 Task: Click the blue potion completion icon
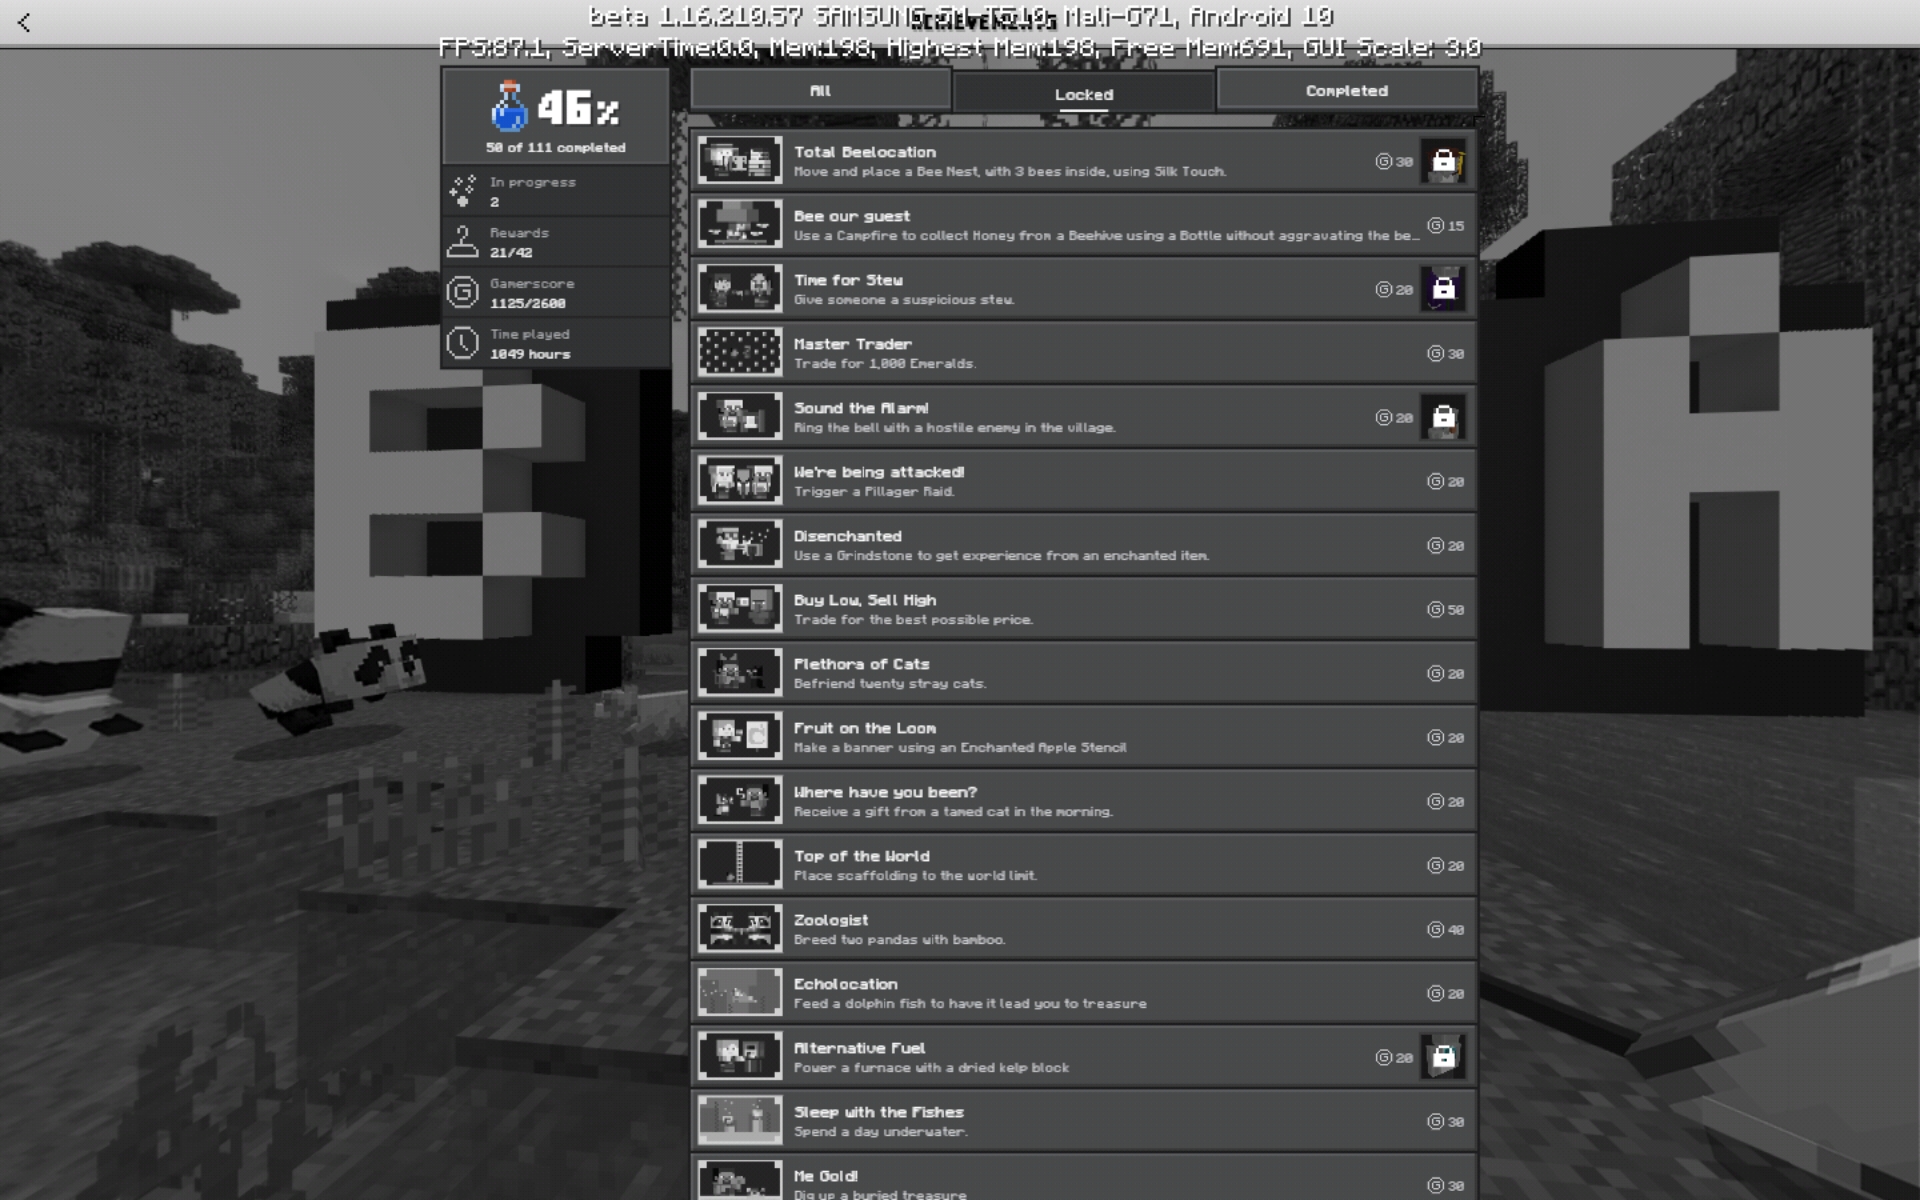pyautogui.click(x=509, y=107)
